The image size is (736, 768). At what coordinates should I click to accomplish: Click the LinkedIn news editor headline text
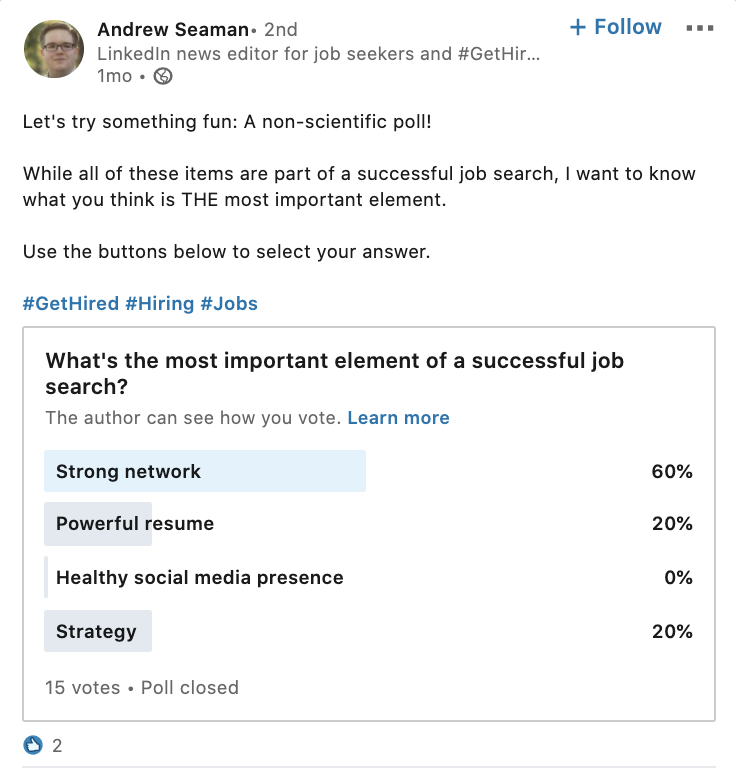[318, 53]
